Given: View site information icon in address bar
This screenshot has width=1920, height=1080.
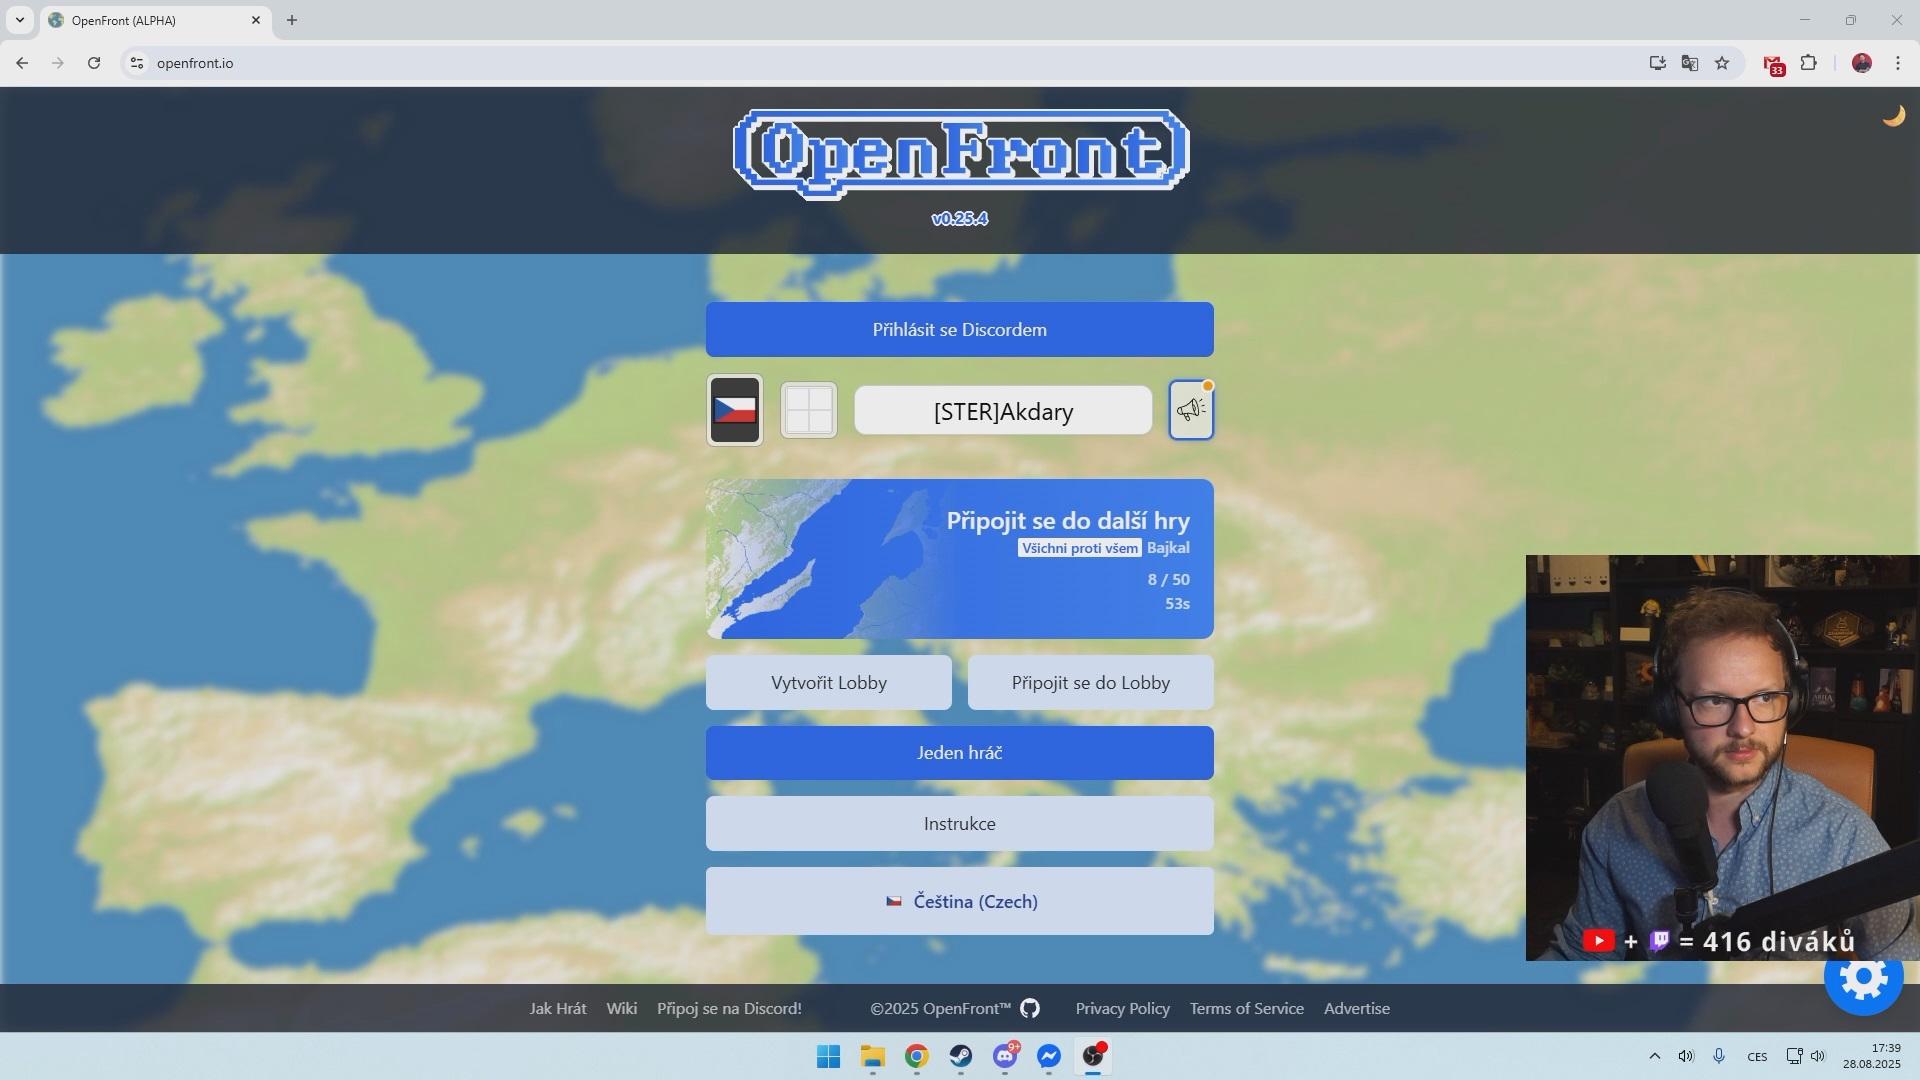Looking at the screenshot, I should point(137,63).
